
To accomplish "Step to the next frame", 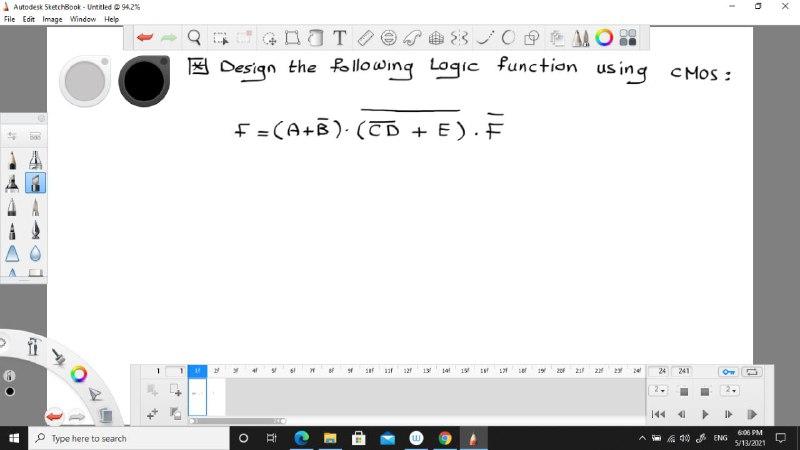I will [x=728, y=414].
